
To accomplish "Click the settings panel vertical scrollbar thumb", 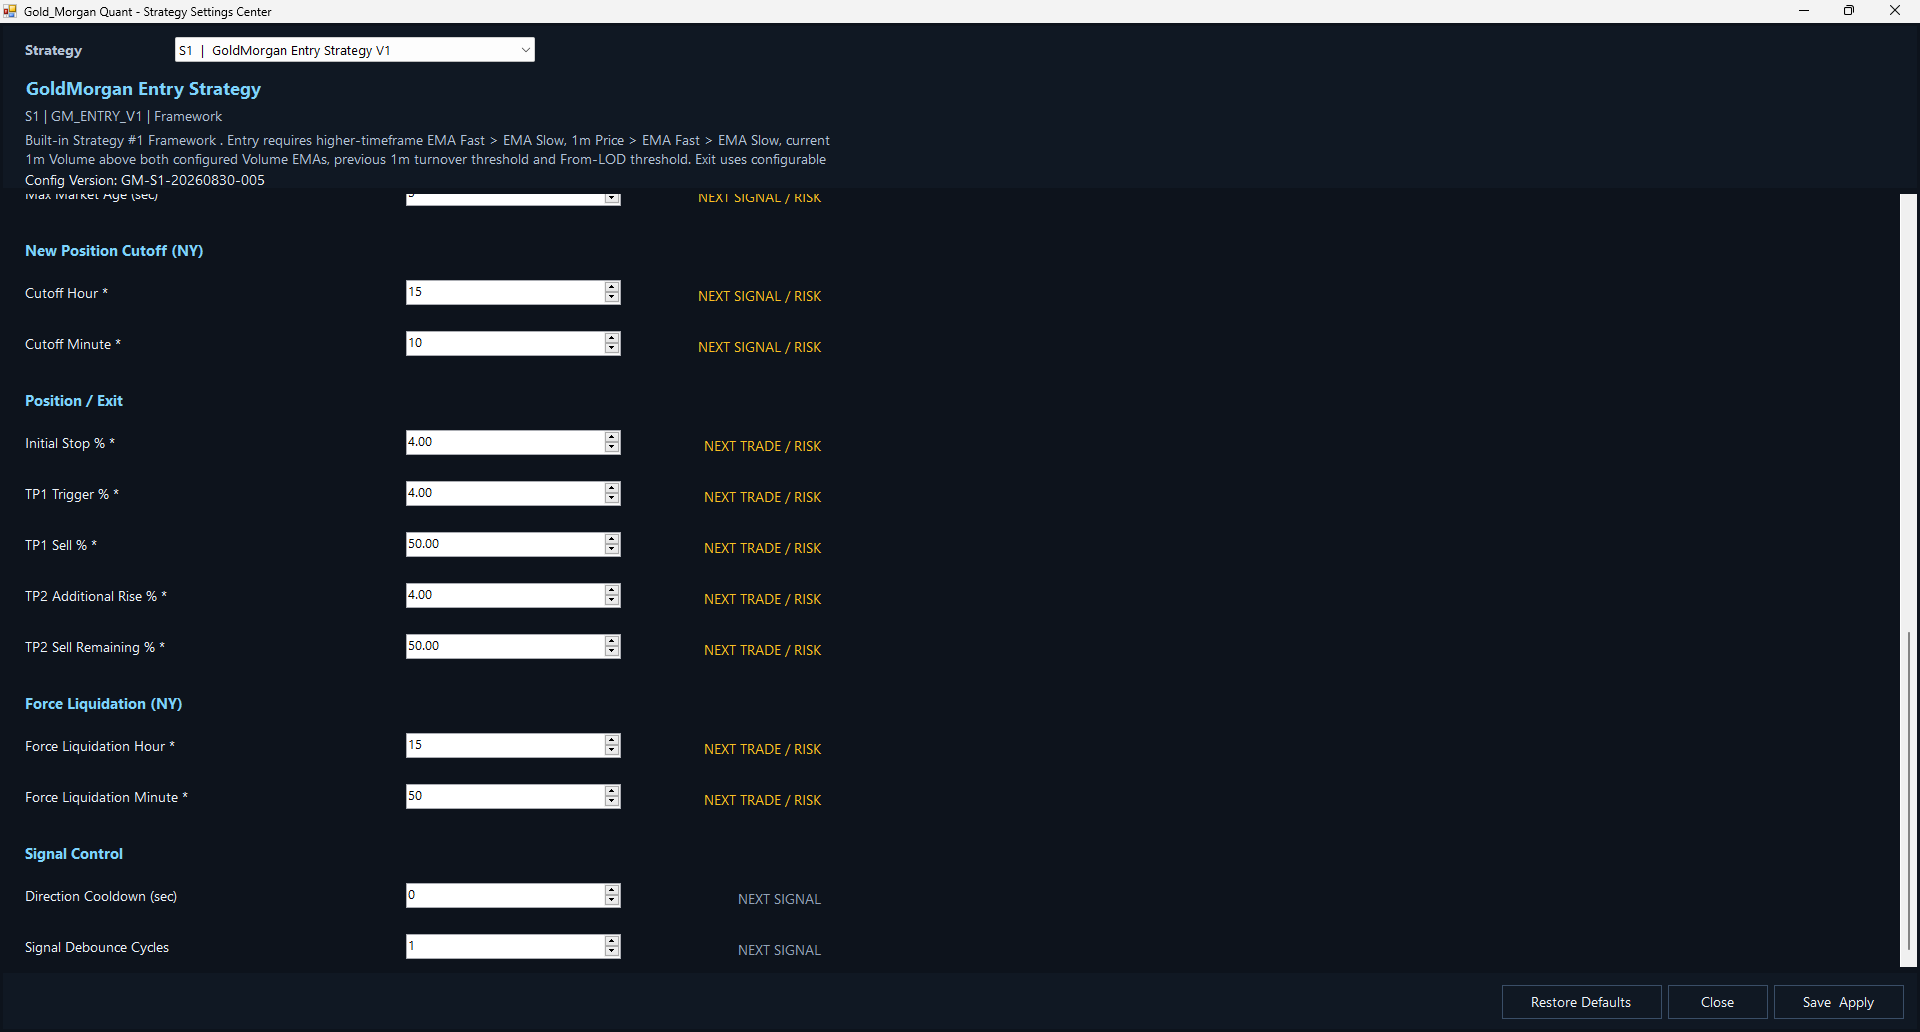I will (1908, 790).
